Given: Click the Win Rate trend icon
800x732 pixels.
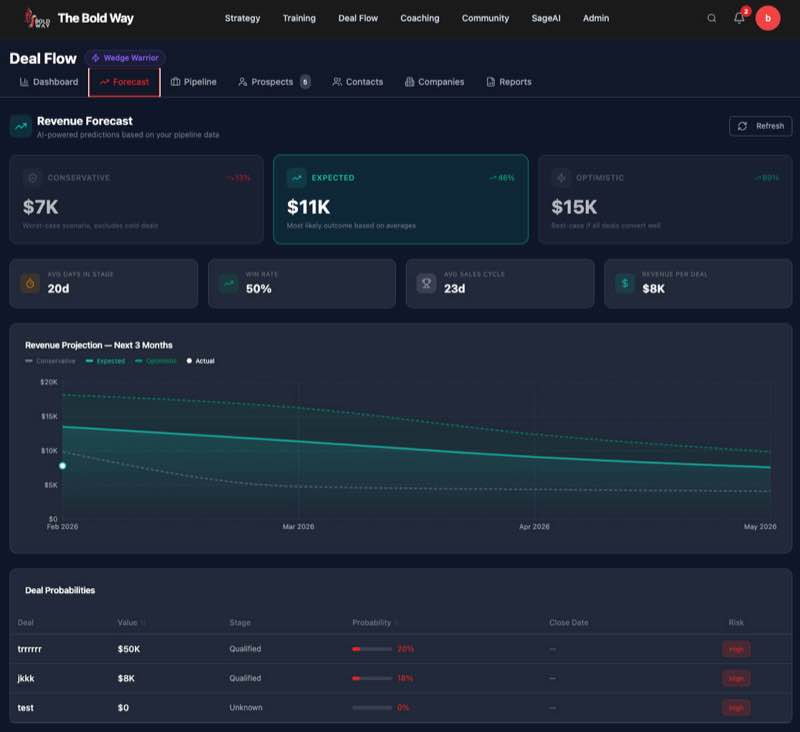Looking at the screenshot, I should click(x=229, y=283).
